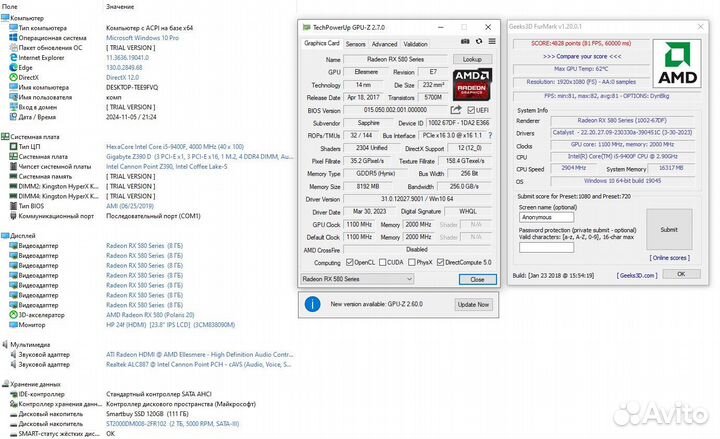The image size is (720, 439).
Task: Click the Windows icon beside Операционная система
Action: click(x=13, y=38)
